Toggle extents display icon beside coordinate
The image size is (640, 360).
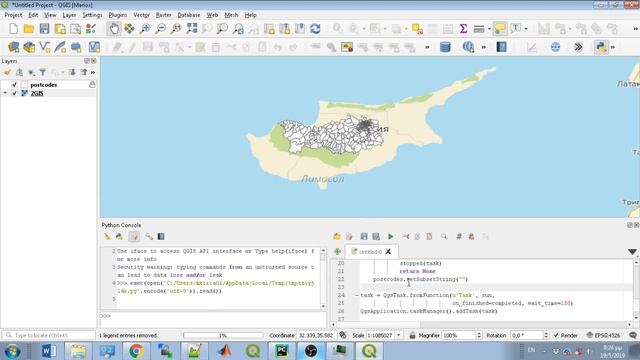click(x=343, y=335)
